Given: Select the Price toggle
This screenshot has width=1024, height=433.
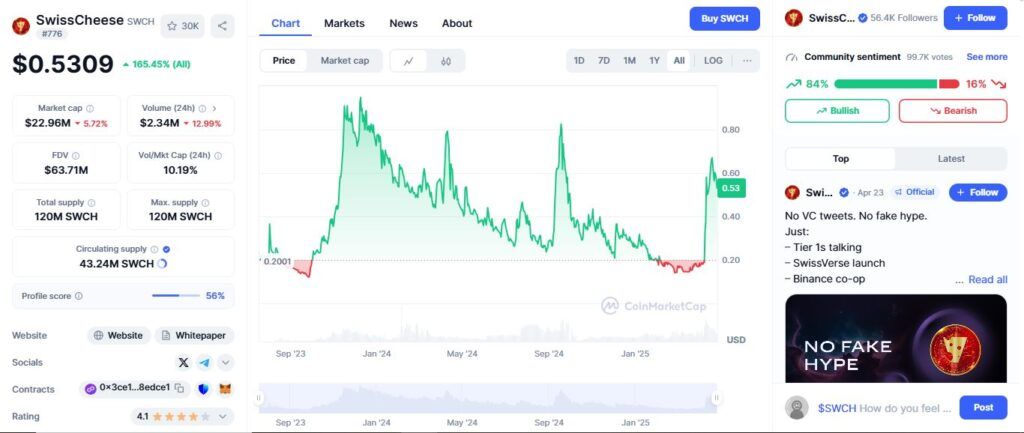Looking at the screenshot, I should (x=284, y=61).
